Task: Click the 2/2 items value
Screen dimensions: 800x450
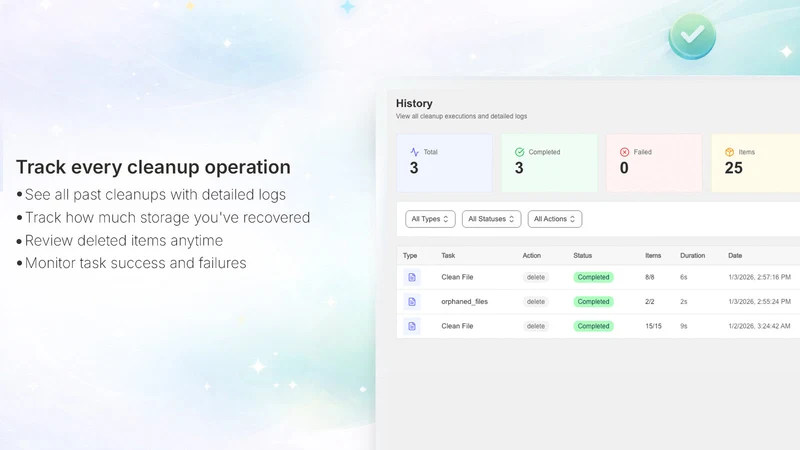Action: [649, 302]
